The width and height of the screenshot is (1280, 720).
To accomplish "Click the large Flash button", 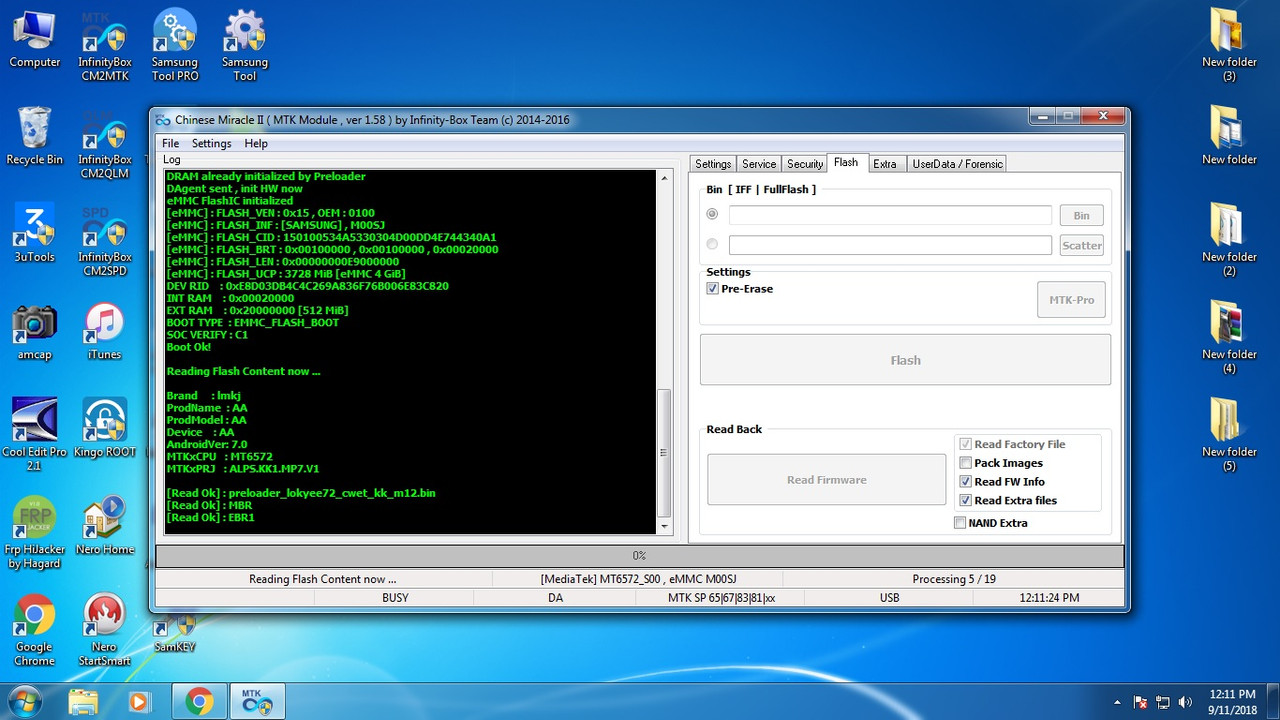I will pos(905,360).
